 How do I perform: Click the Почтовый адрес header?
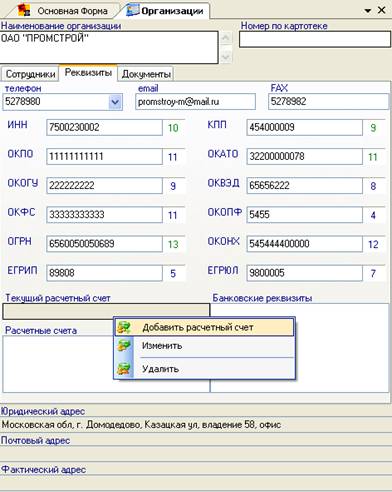pyautogui.click(x=36, y=441)
